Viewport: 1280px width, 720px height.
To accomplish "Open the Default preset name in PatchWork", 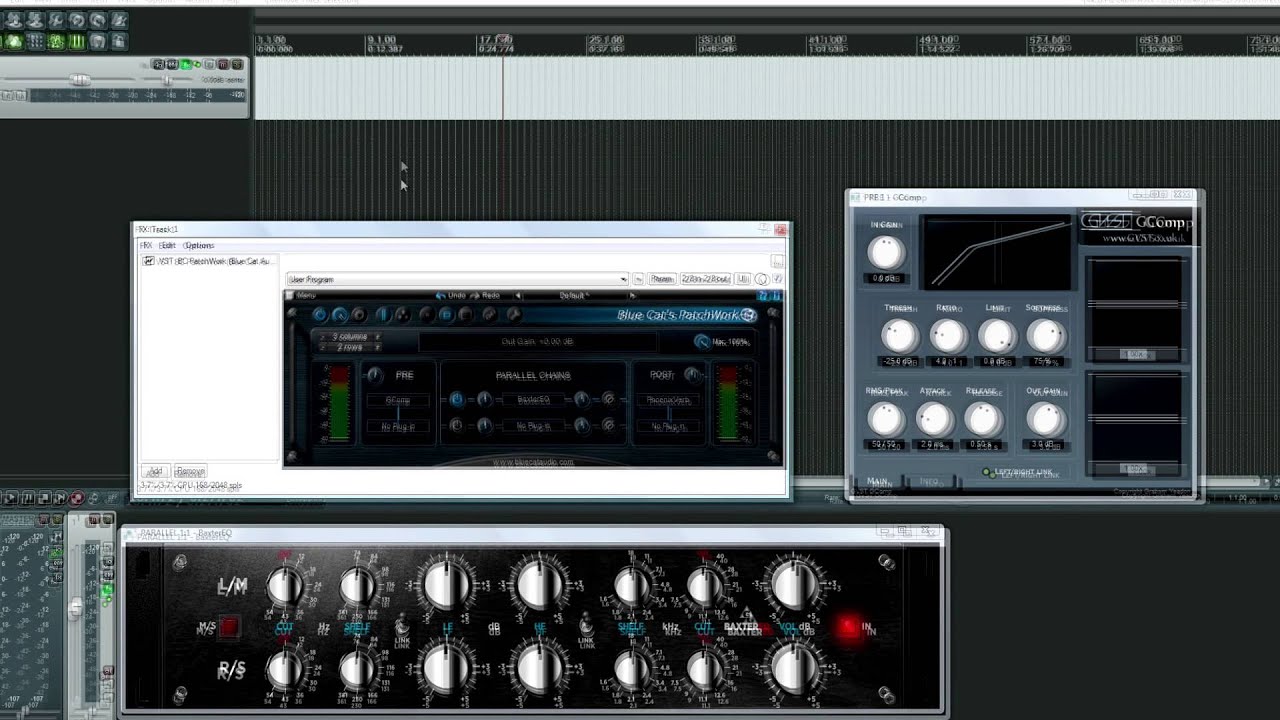I will coord(573,296).
